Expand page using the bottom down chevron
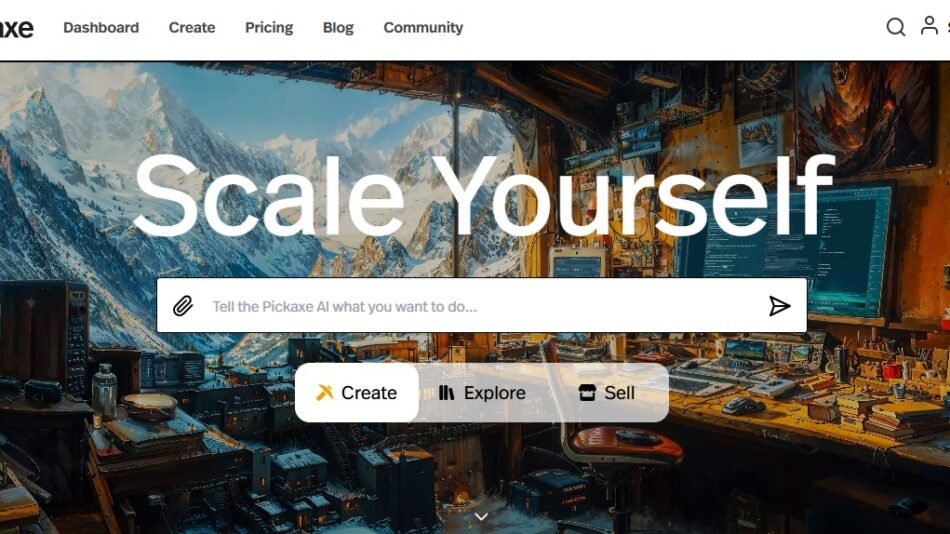This screenshot has width=950, height=534. (481, 517)
